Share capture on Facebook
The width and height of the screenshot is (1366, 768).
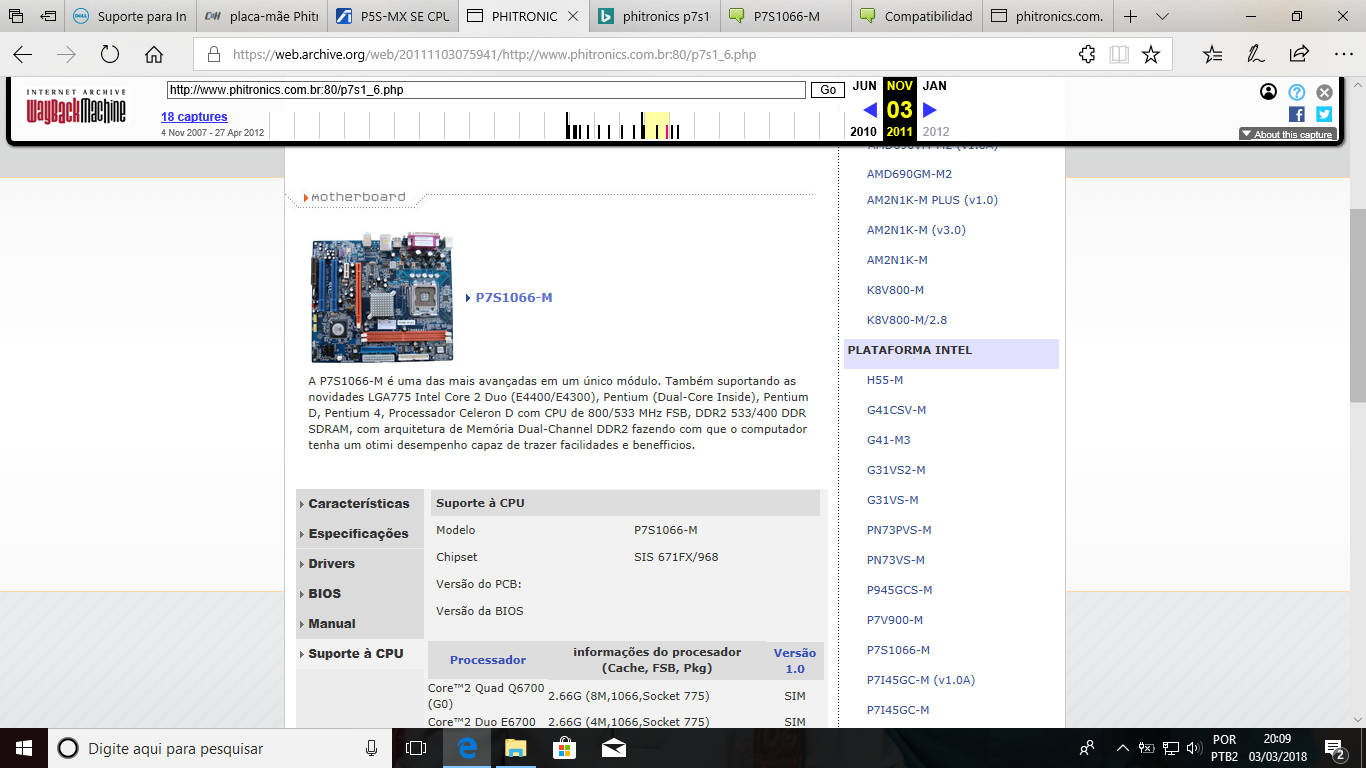point(1296,114)
